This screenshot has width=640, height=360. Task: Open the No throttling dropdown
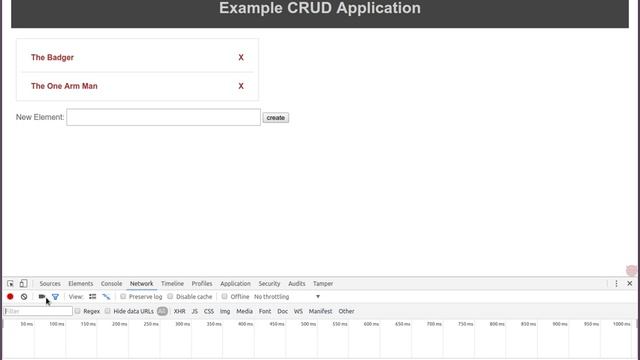click(x=287, y=297)
